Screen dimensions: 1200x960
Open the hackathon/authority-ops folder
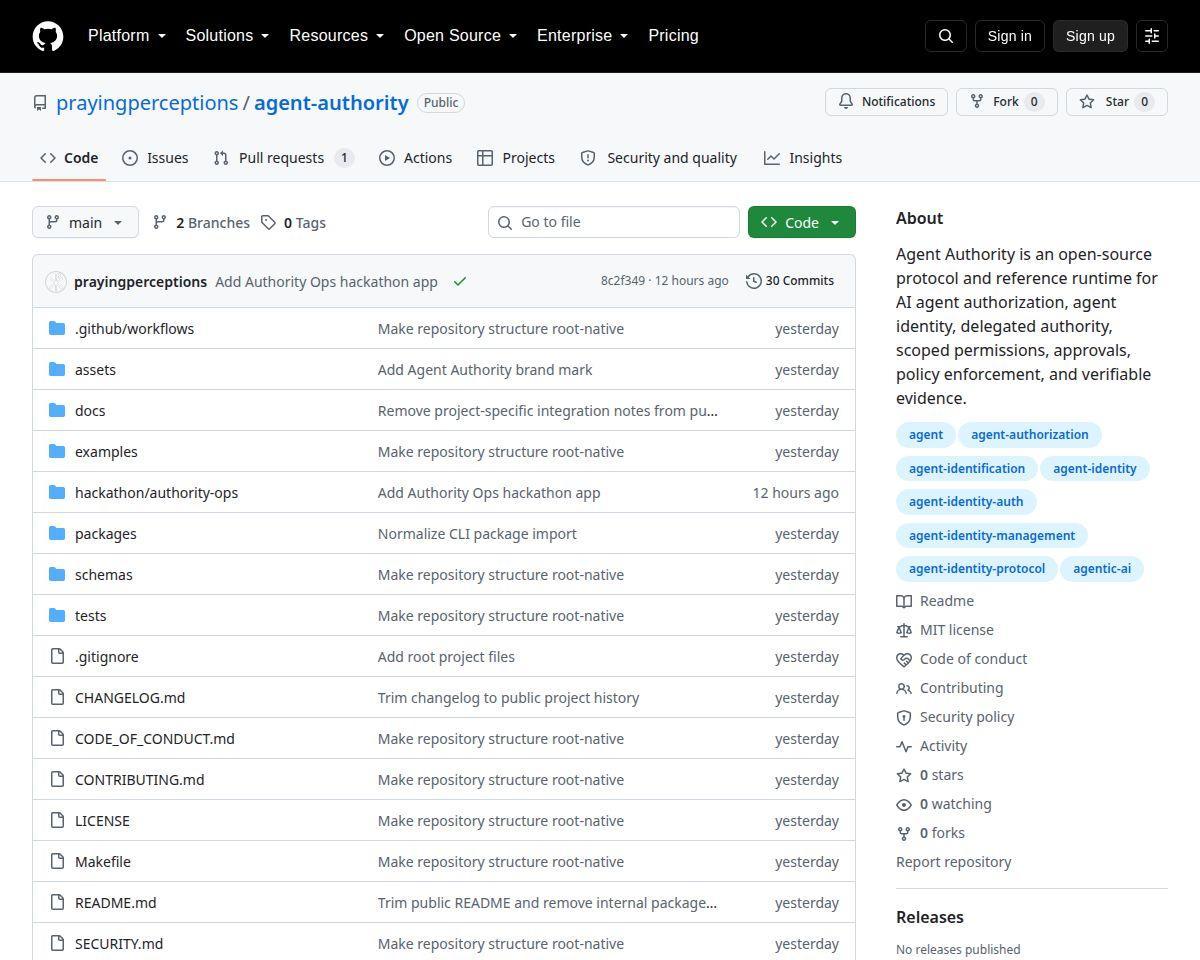point(156,492)
